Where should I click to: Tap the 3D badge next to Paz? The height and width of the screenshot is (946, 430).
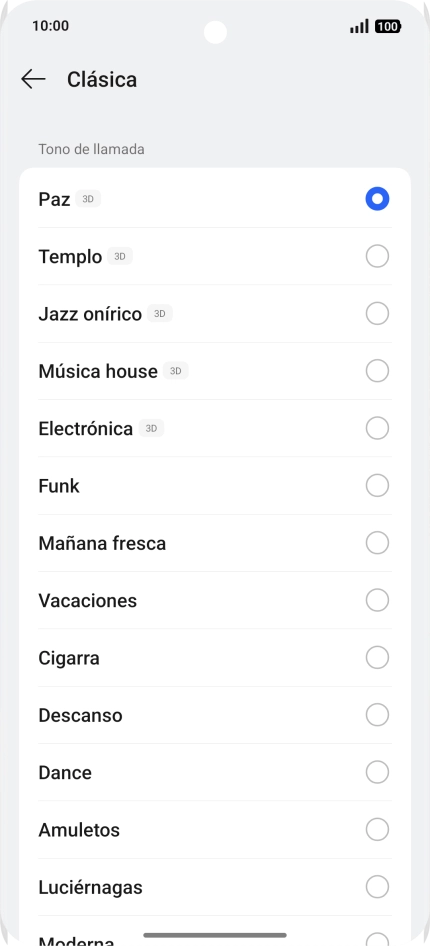pyautogui.click(x=88, y=199)
